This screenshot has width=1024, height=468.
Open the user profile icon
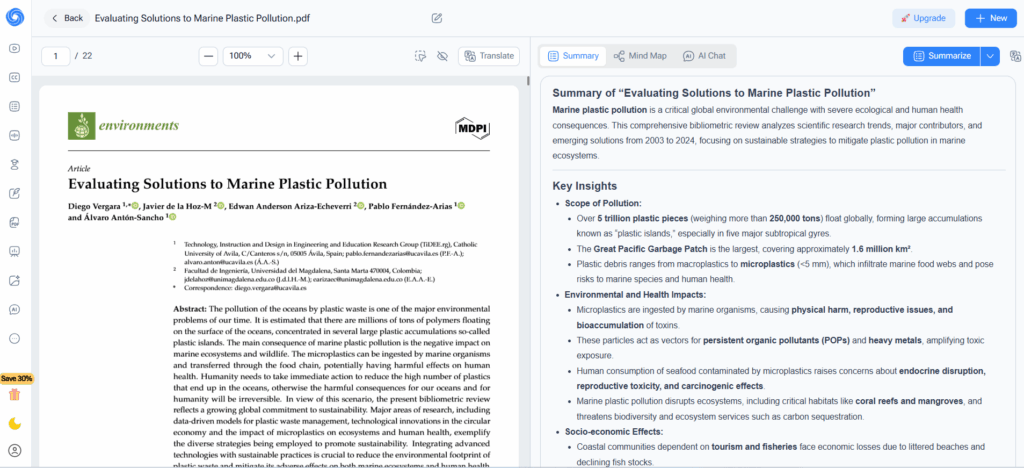point(14,450)
